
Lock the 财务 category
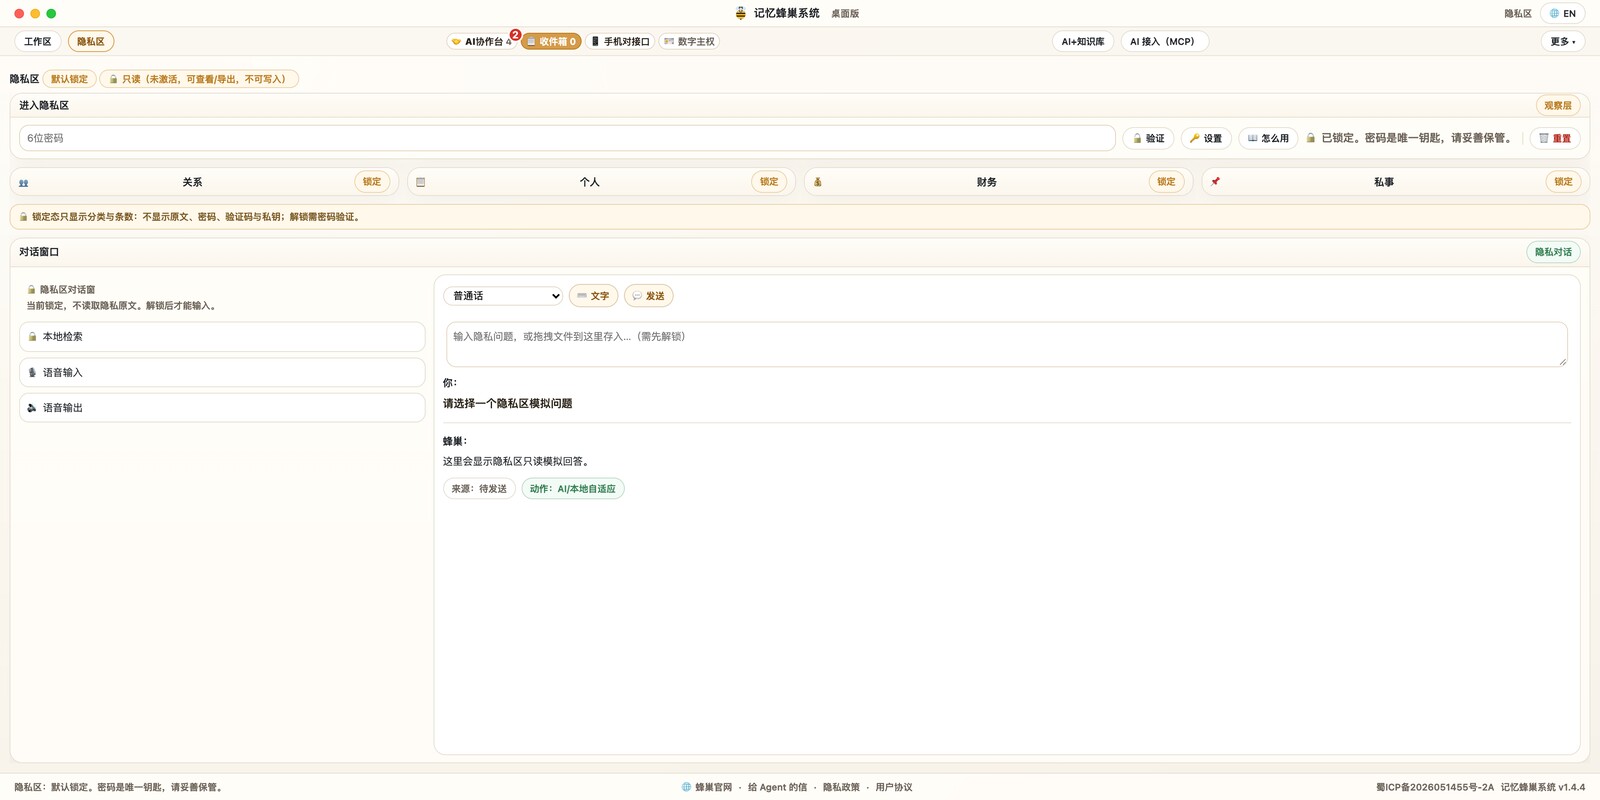click(x=1166, y=182)
